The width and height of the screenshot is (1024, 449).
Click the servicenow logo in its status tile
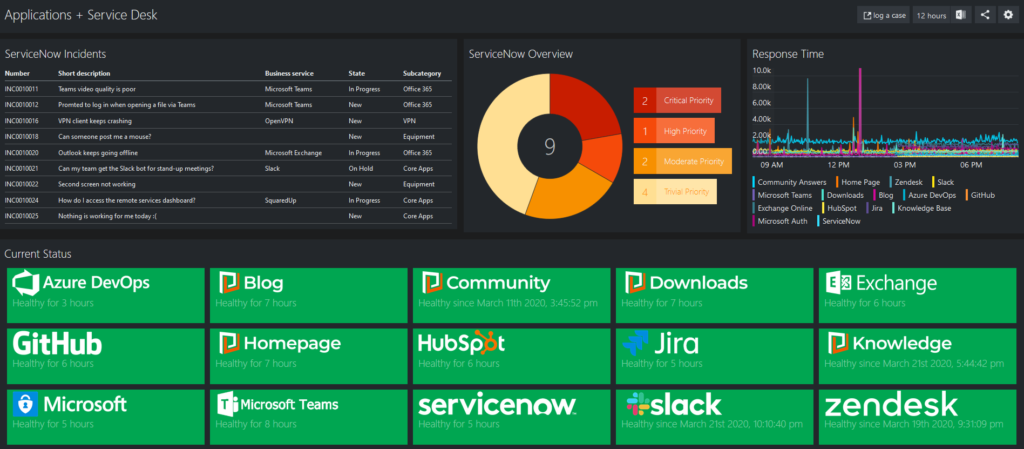point(497,404)
